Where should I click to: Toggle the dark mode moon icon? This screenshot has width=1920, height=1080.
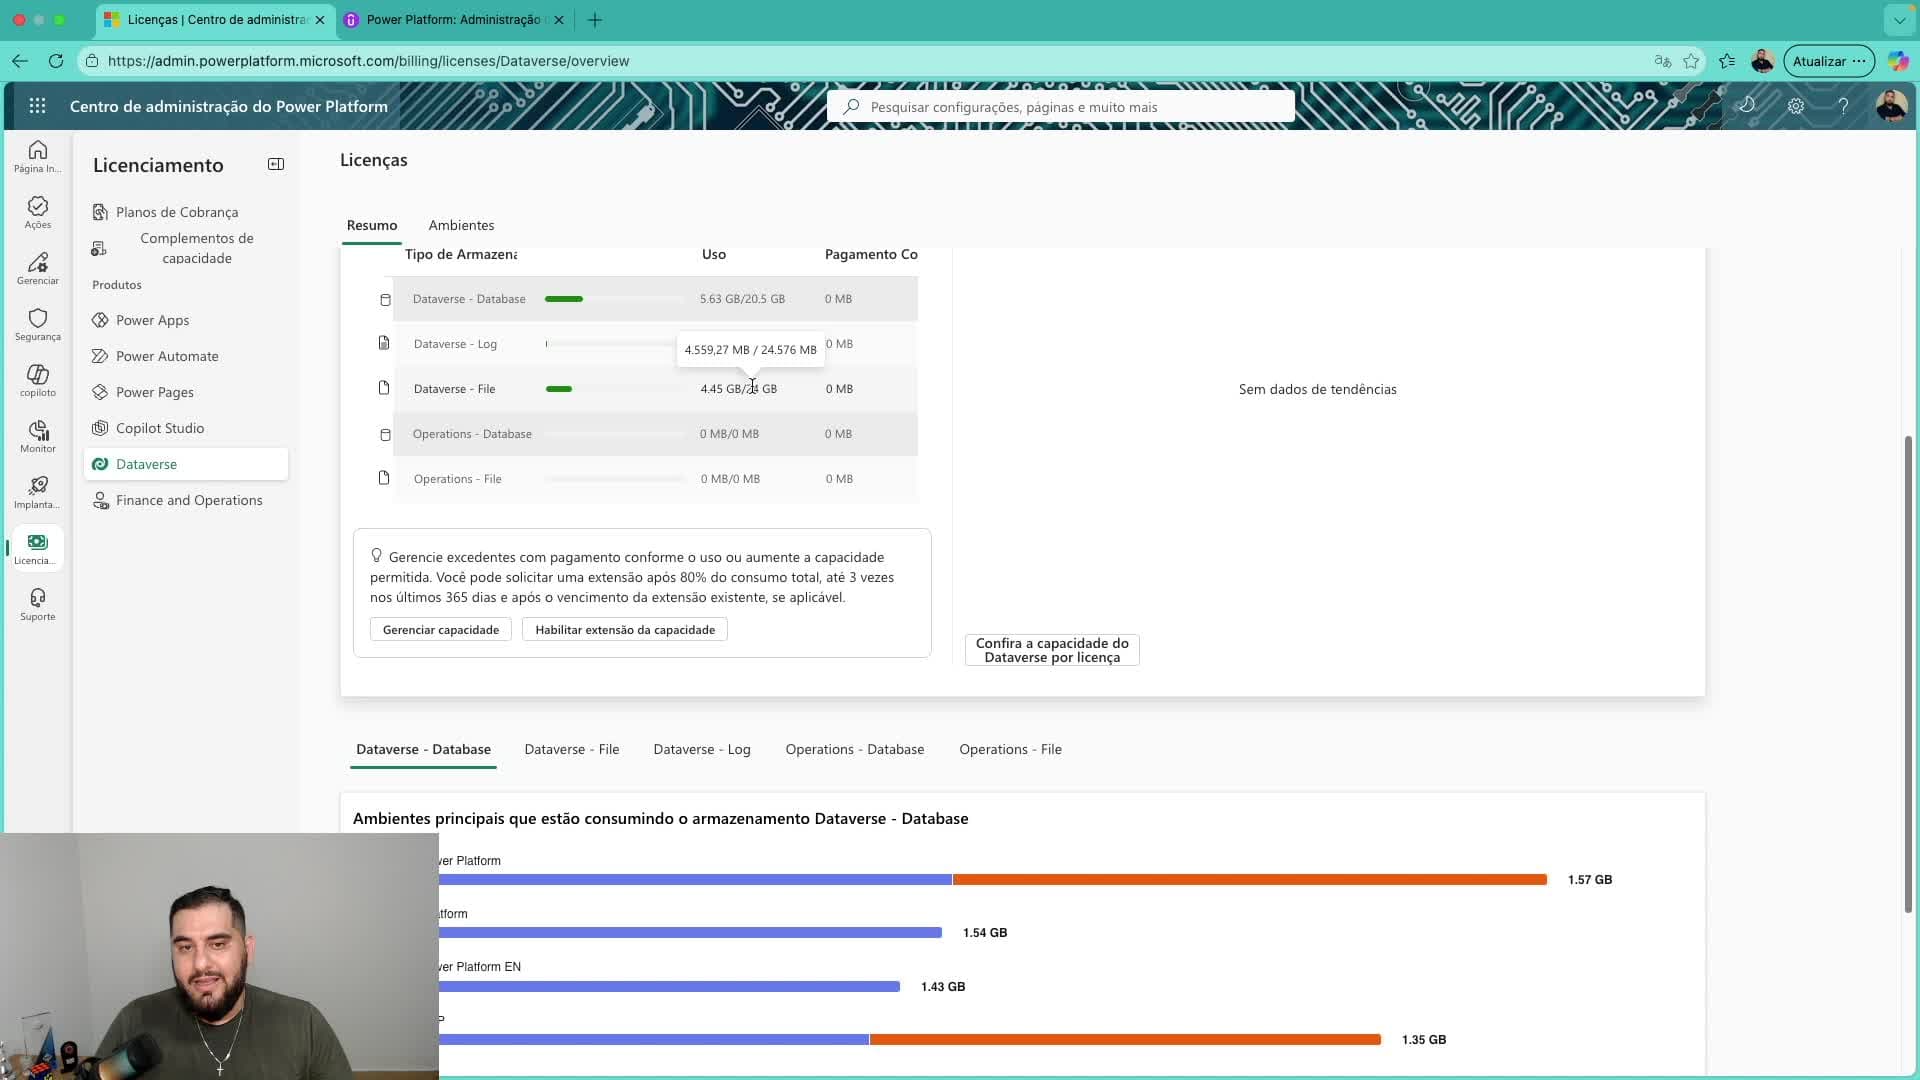[1747, 106]
